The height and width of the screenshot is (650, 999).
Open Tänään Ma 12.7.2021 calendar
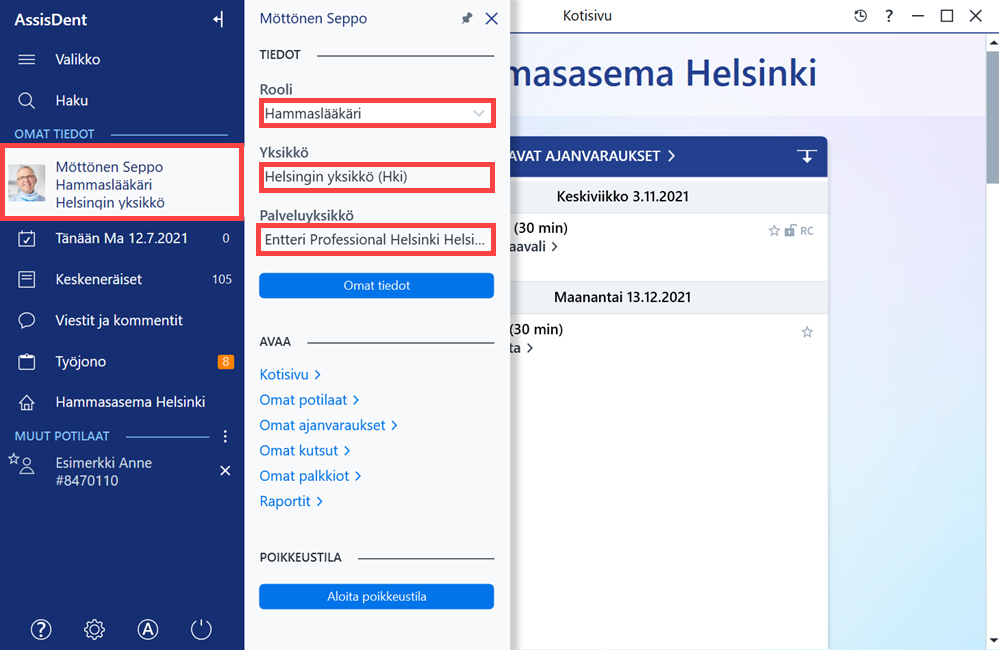tap(122, 238)
